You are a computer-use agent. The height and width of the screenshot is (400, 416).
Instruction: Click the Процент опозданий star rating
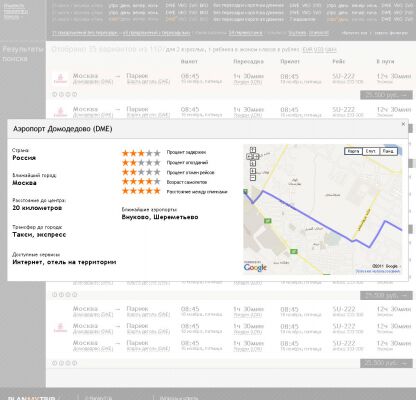pos(141,163)
